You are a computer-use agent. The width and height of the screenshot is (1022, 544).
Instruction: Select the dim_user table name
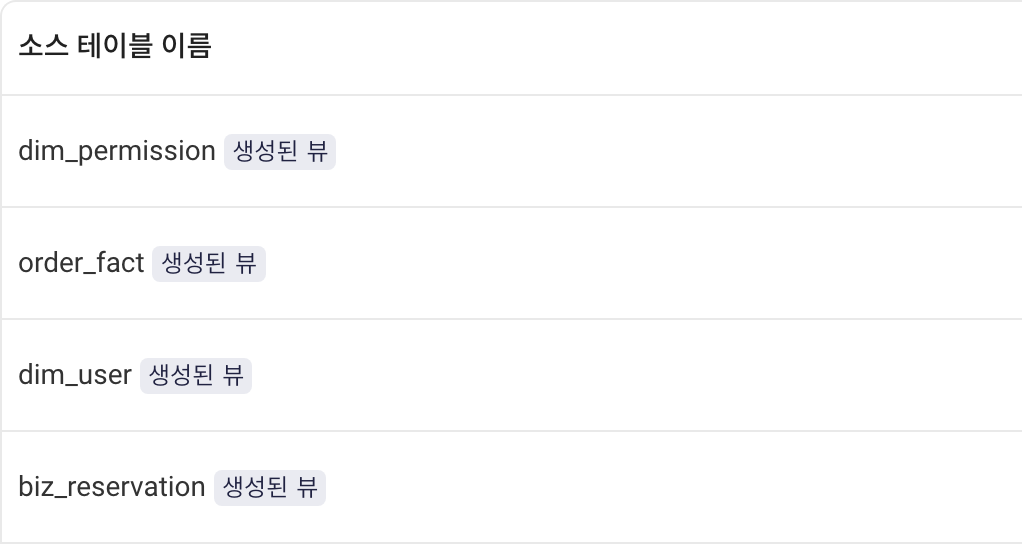(75, 375)
